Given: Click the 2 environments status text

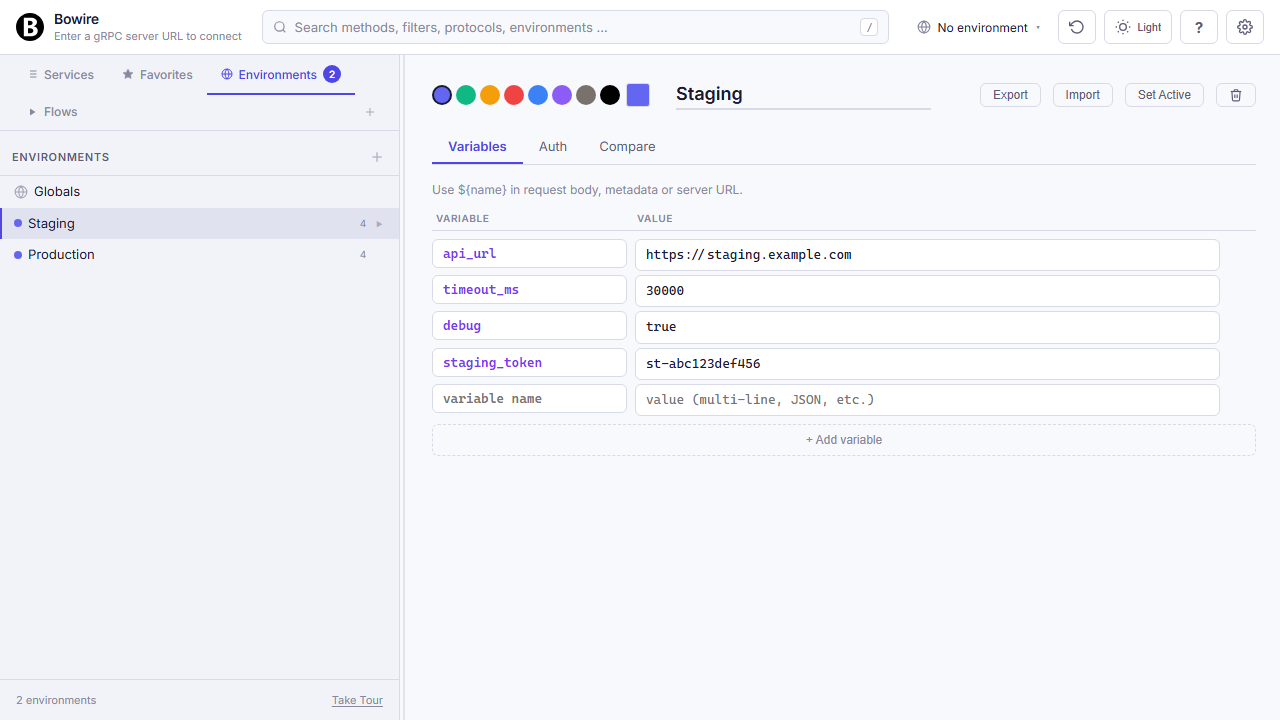Looking at the screenshot, I should point(56,701).
